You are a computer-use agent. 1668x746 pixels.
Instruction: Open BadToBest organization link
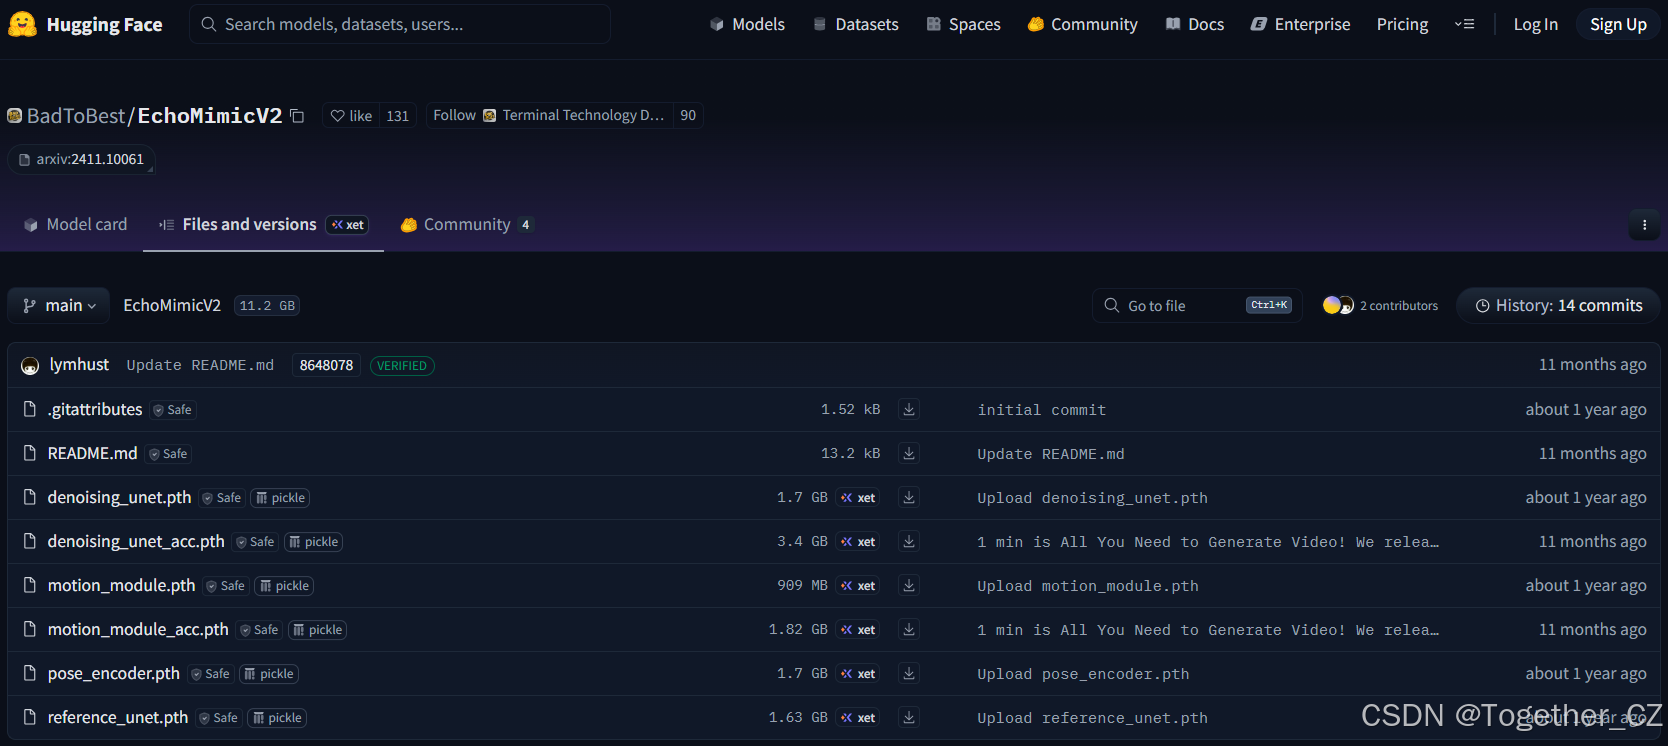(75, 116)
